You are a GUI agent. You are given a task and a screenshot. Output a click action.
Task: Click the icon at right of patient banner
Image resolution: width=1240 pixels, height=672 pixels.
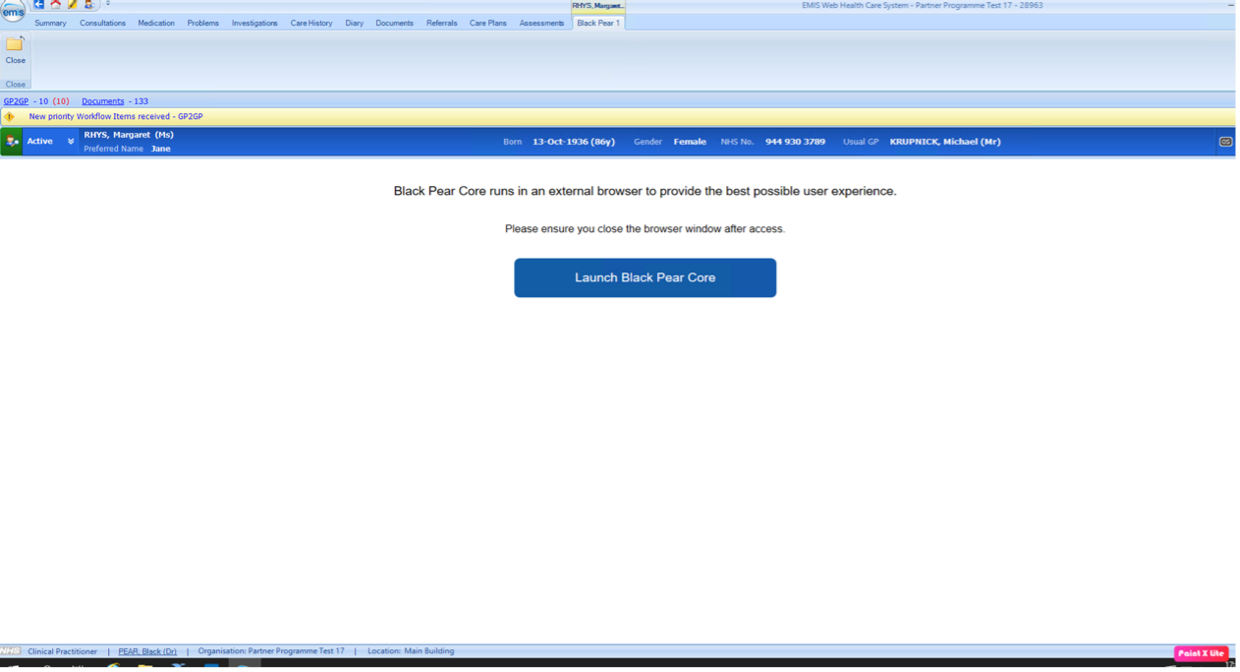(1225, 142)
